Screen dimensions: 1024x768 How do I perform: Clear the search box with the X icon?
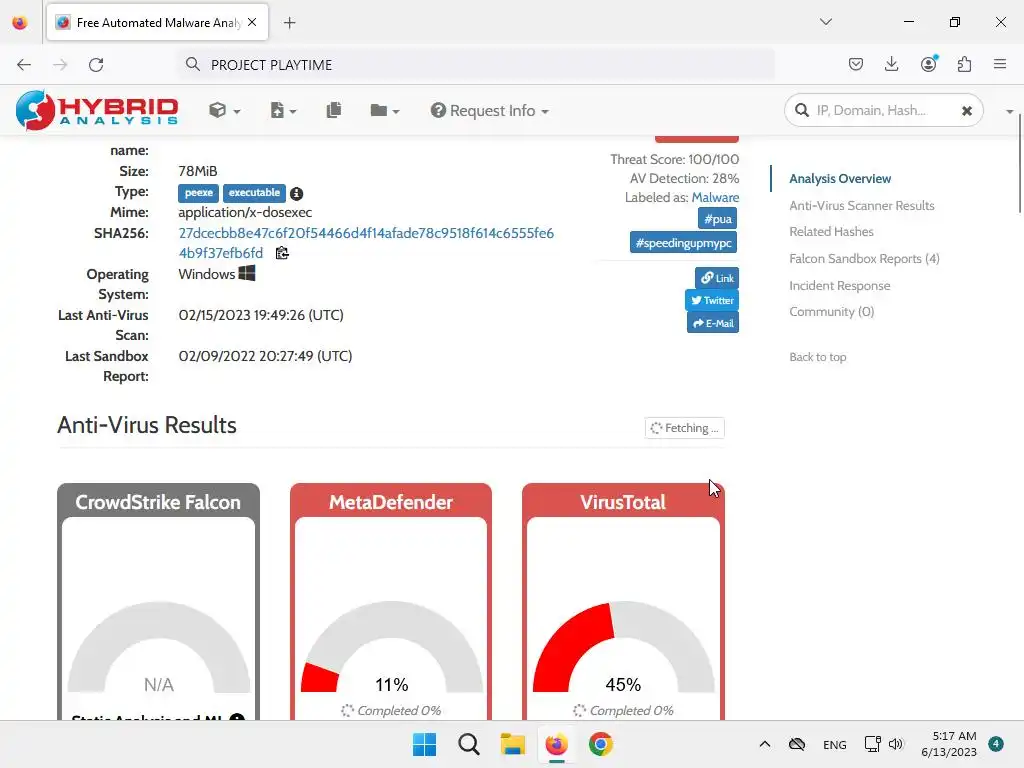click(x=967, y=111)
